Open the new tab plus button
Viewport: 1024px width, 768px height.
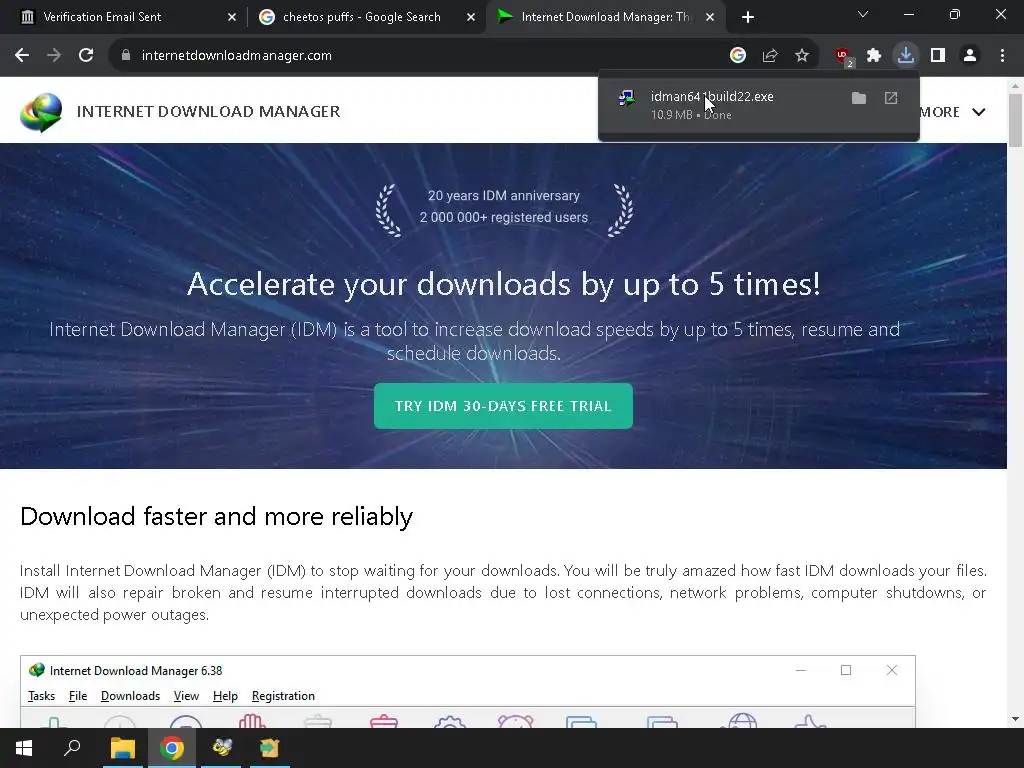[748, 17]
